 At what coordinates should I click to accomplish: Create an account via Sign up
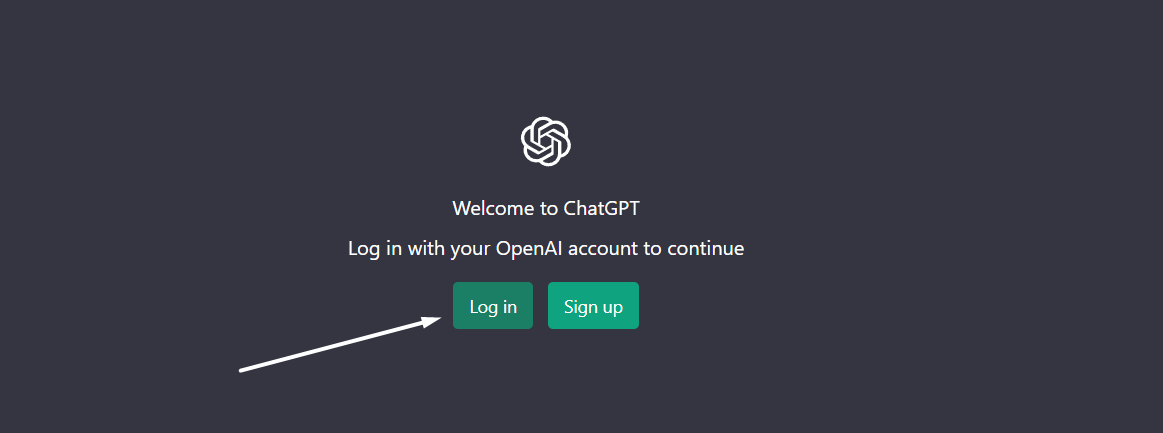click(x=593, y=305)
